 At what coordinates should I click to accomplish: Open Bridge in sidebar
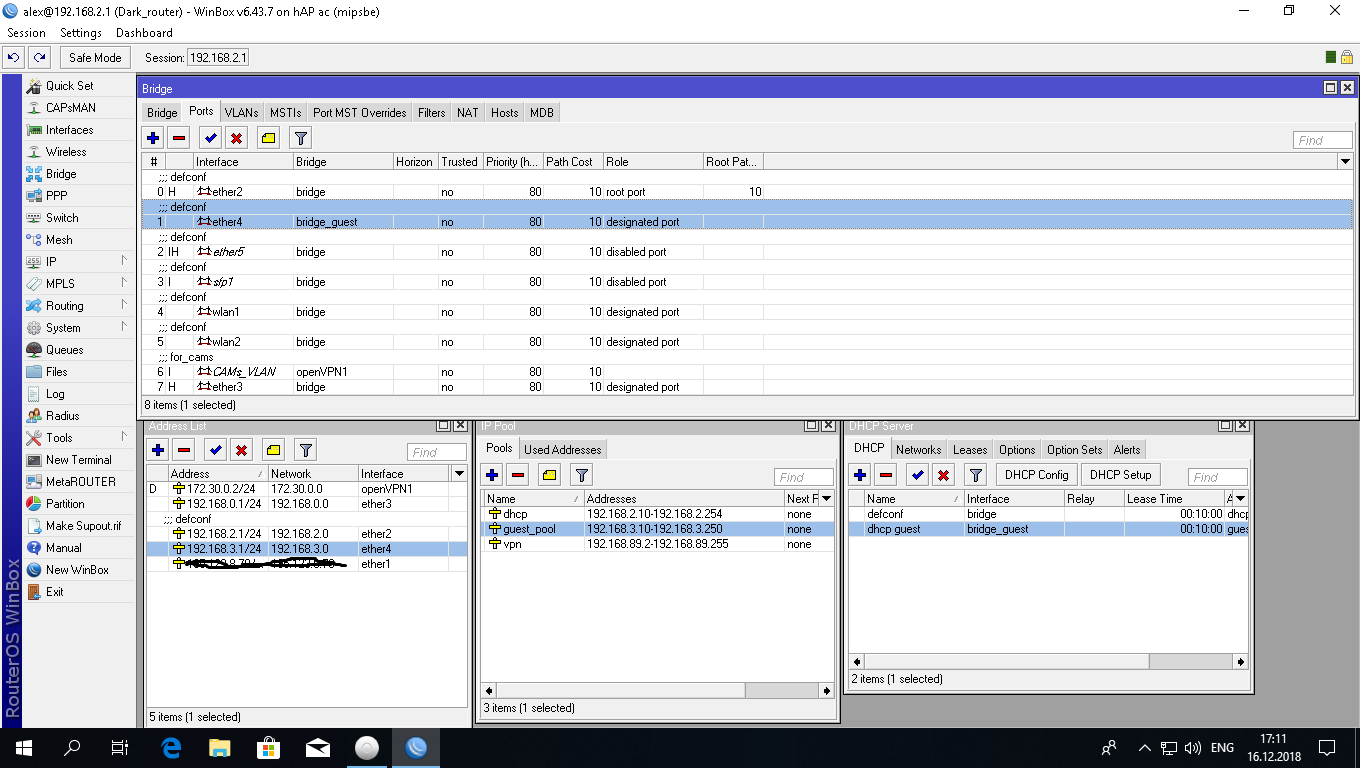pos(61,174)
